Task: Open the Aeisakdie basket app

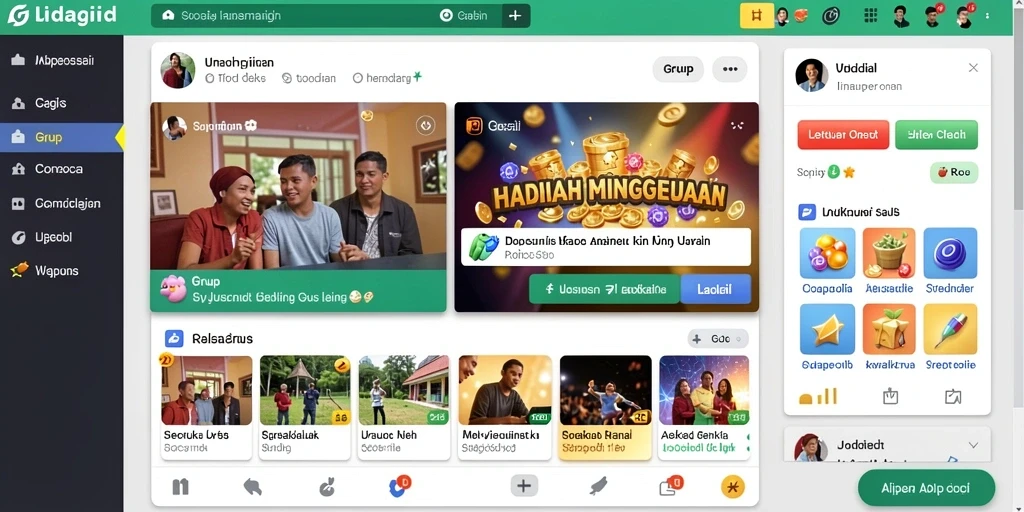Action: [x=889, y=253]
